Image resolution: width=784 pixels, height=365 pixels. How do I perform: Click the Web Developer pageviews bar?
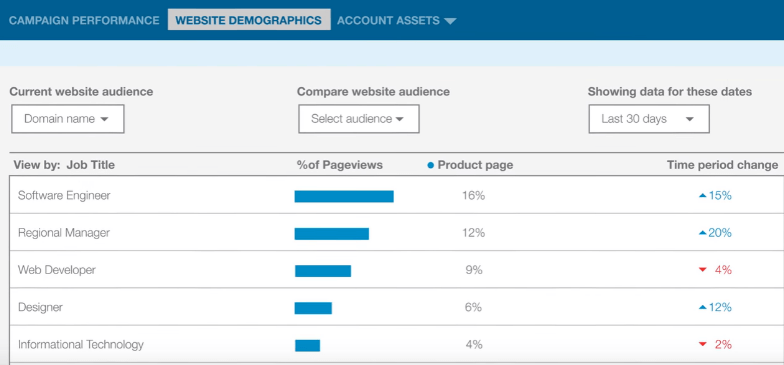coord(323,271)
